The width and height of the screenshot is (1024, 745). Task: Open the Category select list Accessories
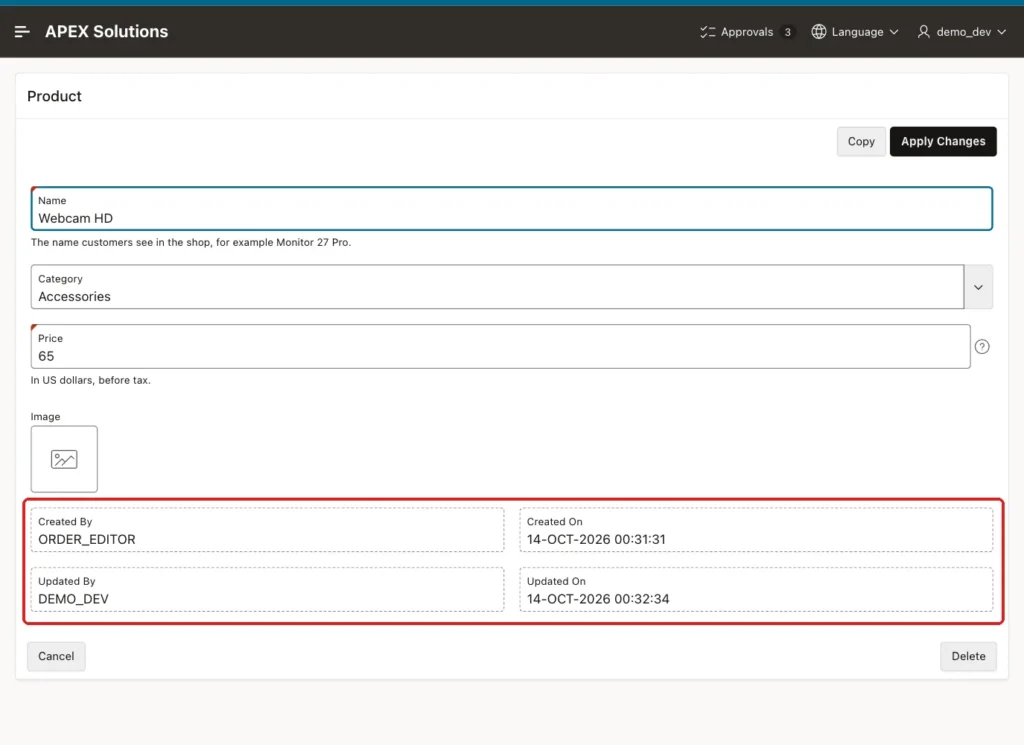[x=497, y=287]
